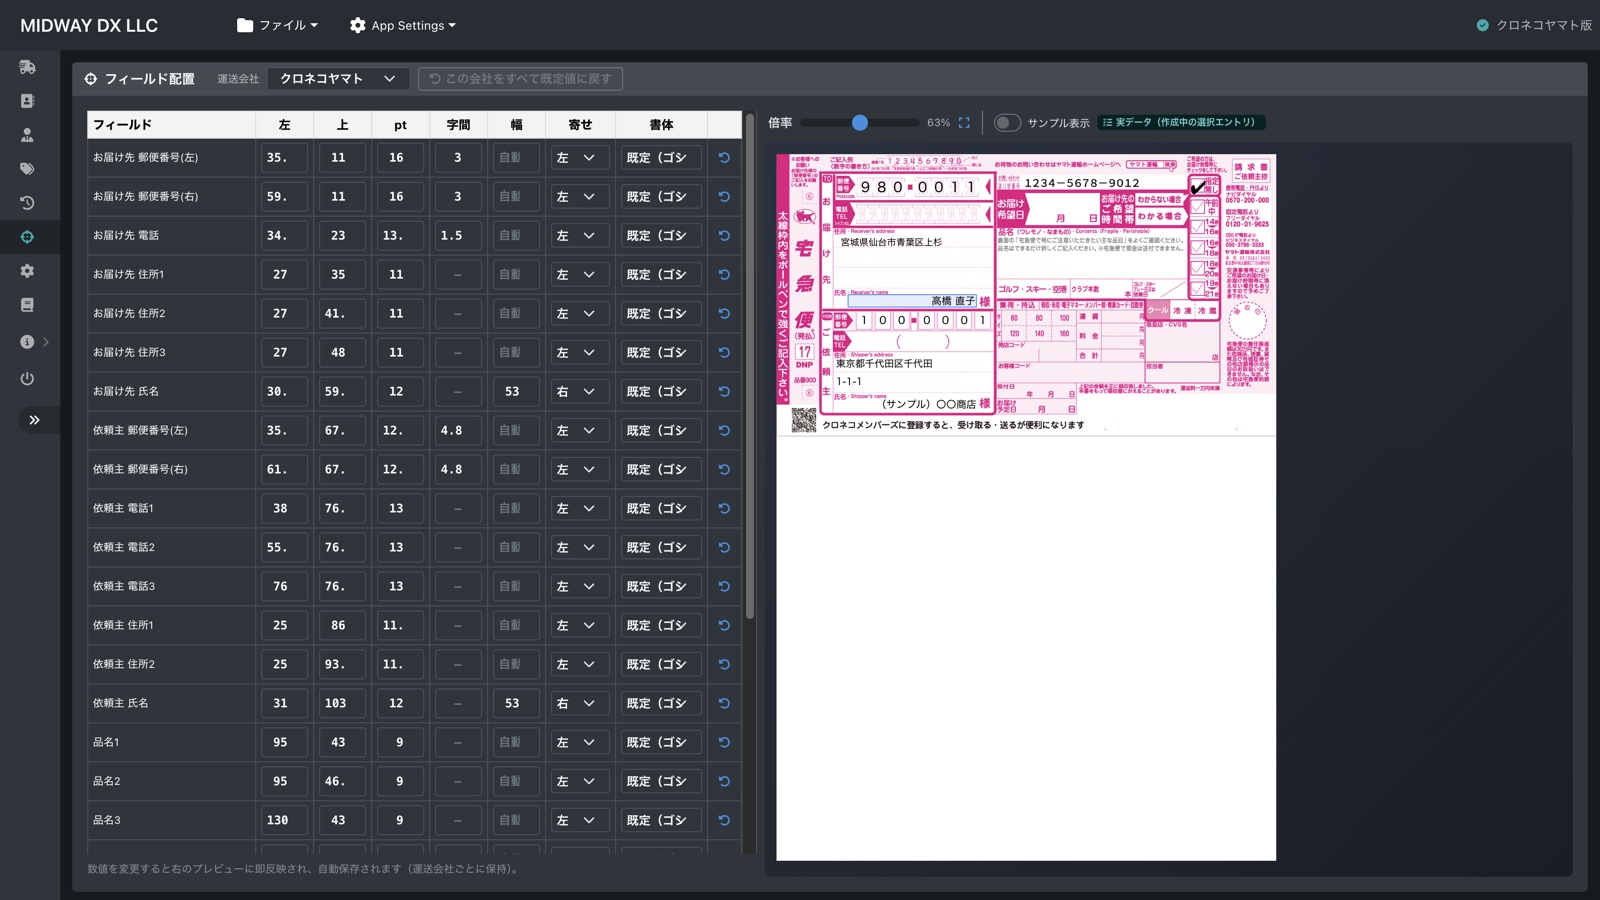Open font dropdown for 依頼主 電話2

[661, 548]
